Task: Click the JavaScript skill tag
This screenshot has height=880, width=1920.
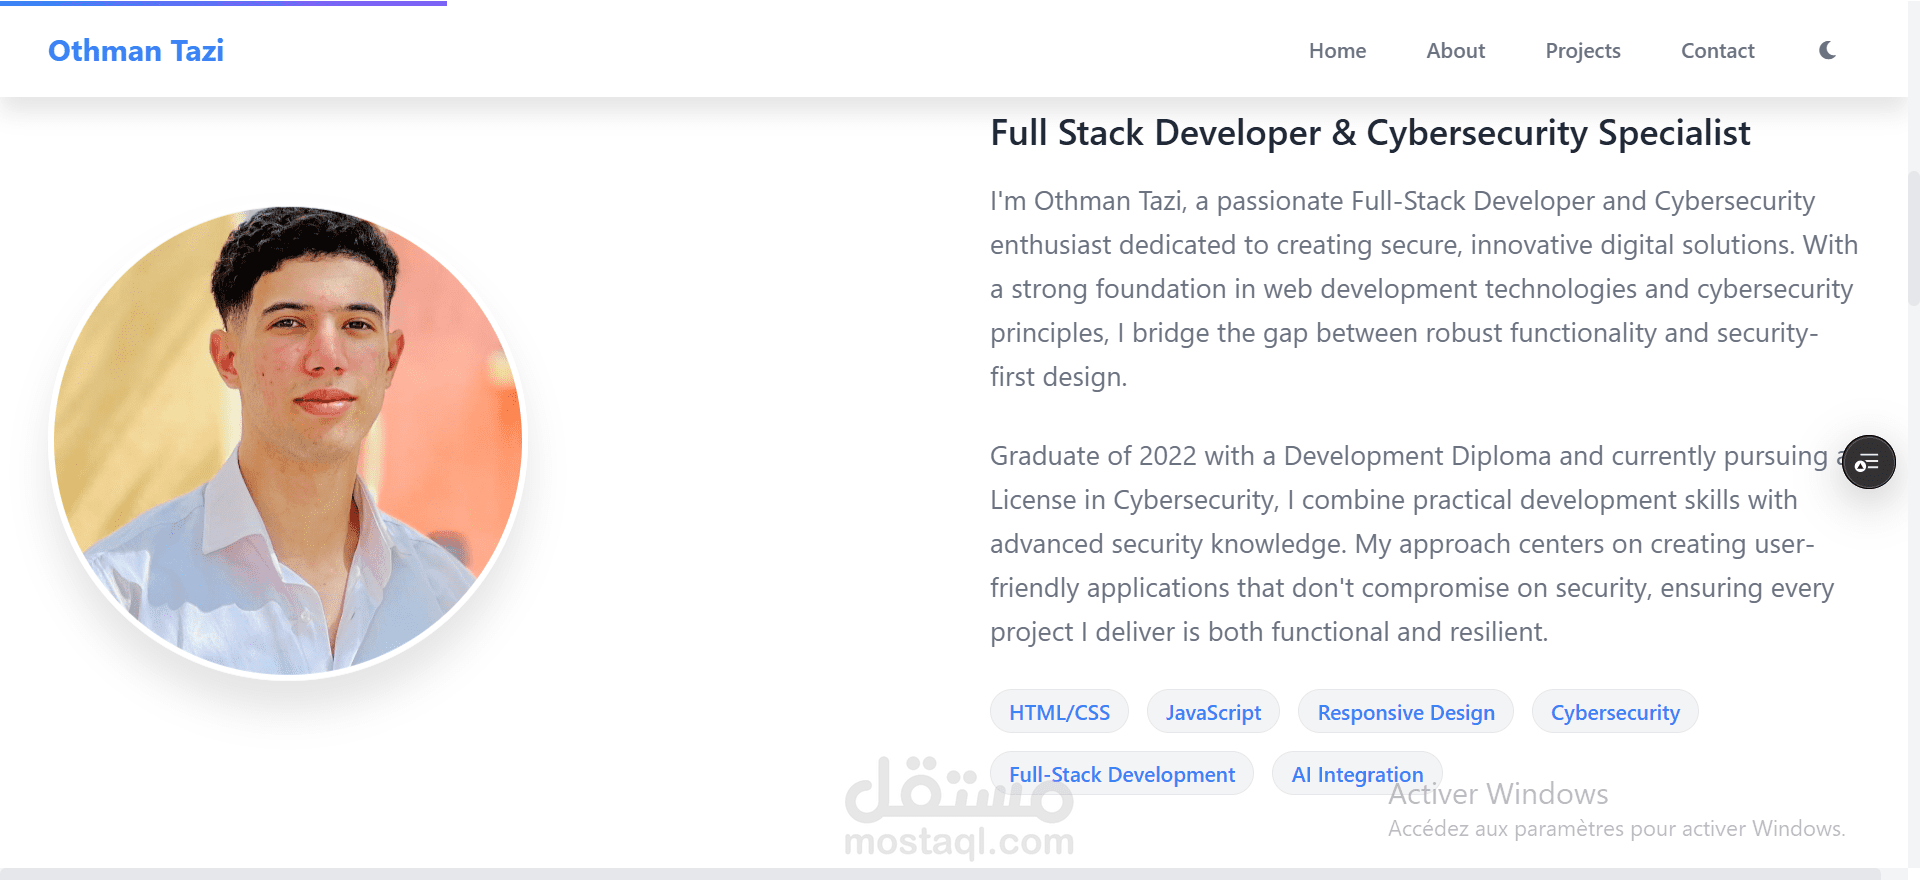Action: coord(1213,712)
